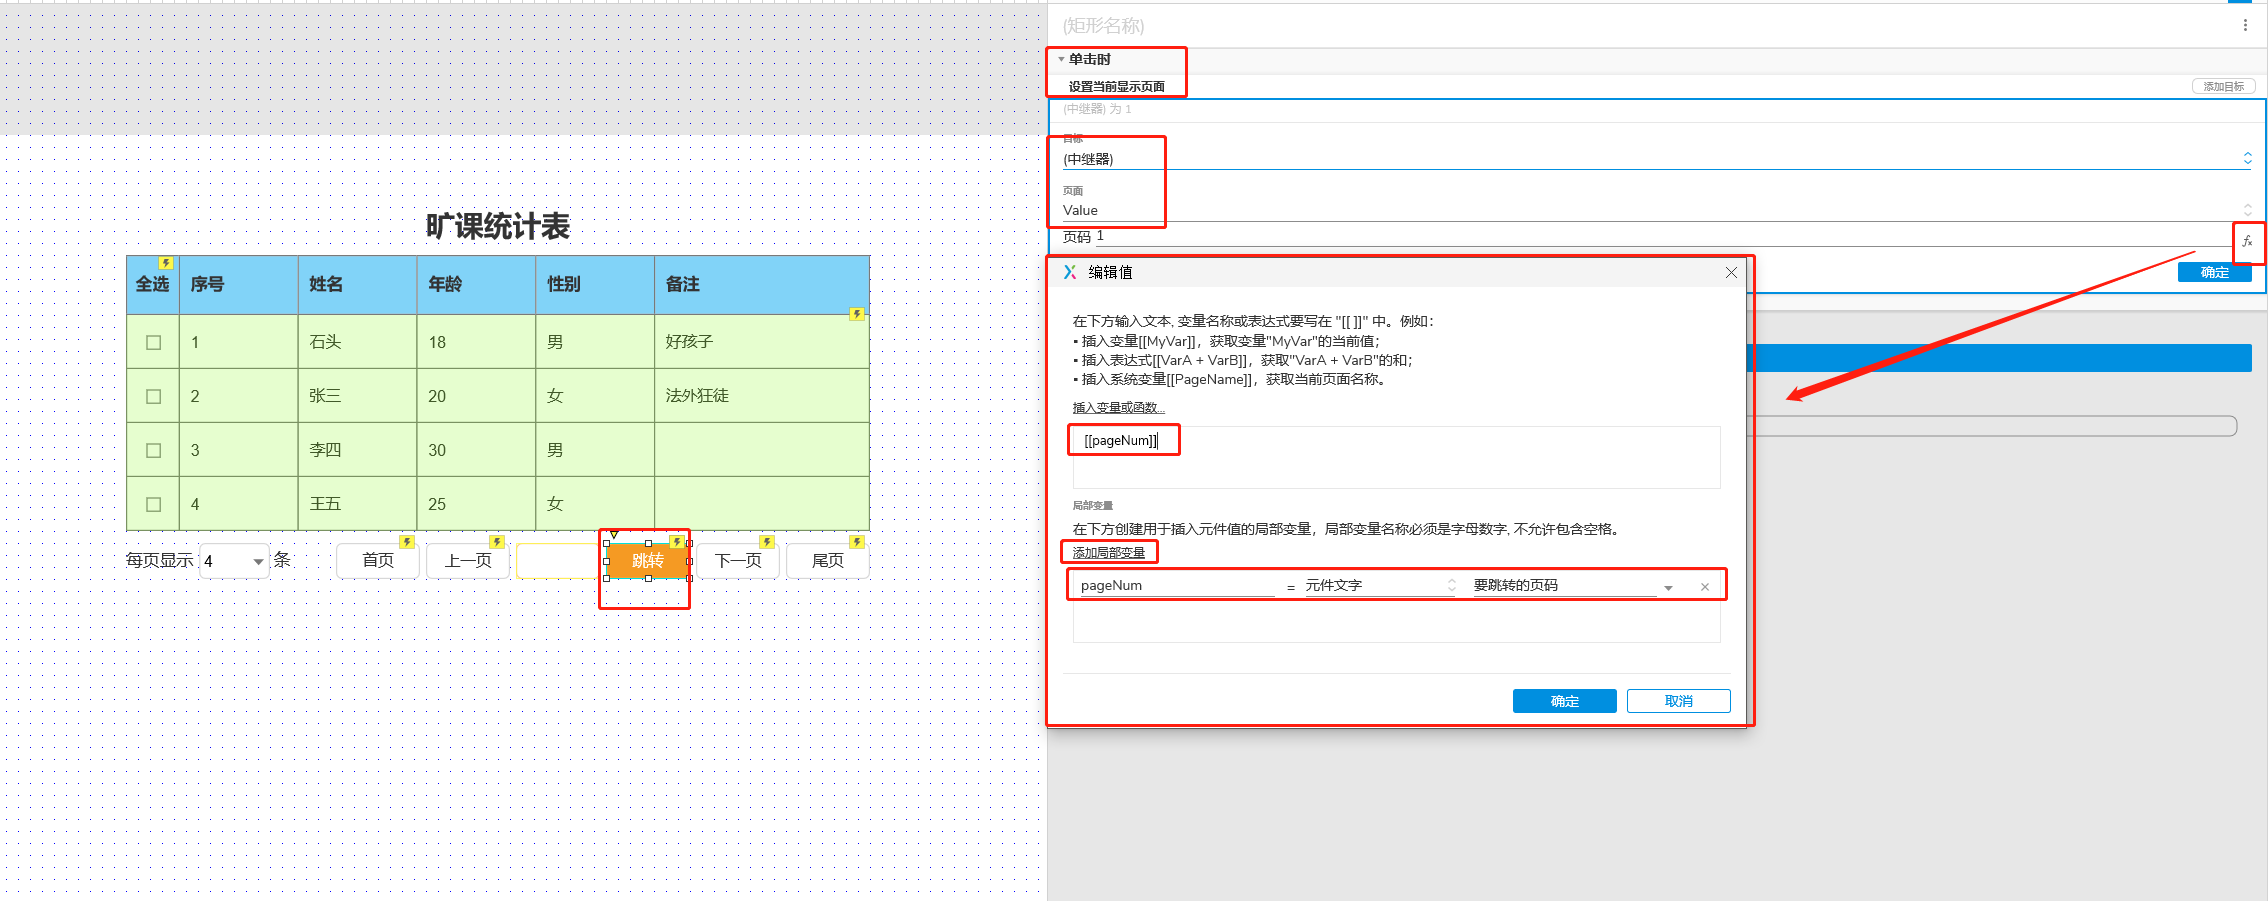Click the lightning badge on the repeater table
Image resolution: width=2268 pixels, height=901 pixels.
pyautogui.click(x=857, y=314)
